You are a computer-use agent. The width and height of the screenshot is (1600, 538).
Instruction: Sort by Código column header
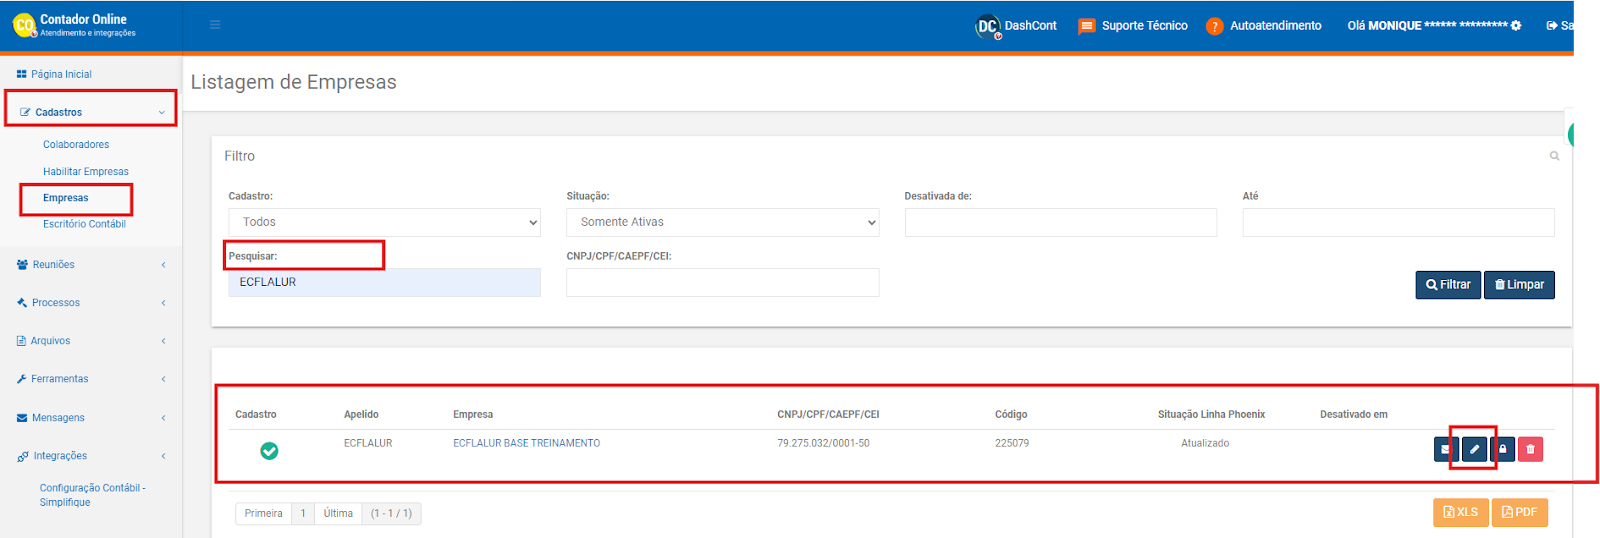[x=1011, y=414]
